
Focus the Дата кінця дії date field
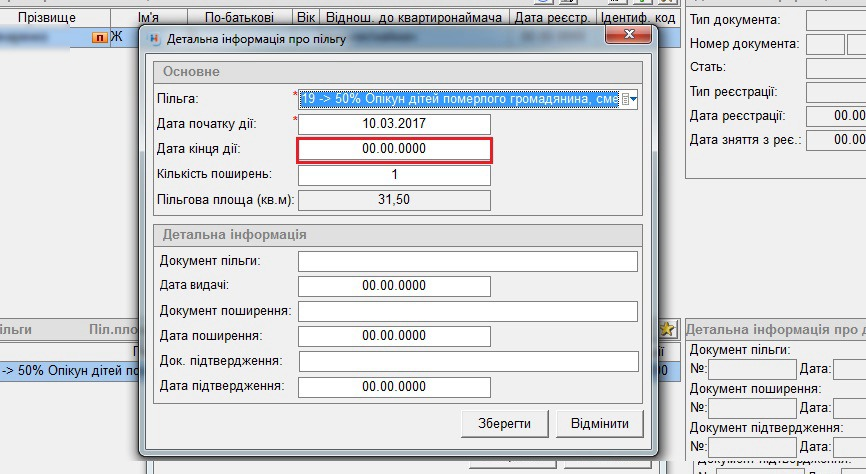click(x=394, y=150)
